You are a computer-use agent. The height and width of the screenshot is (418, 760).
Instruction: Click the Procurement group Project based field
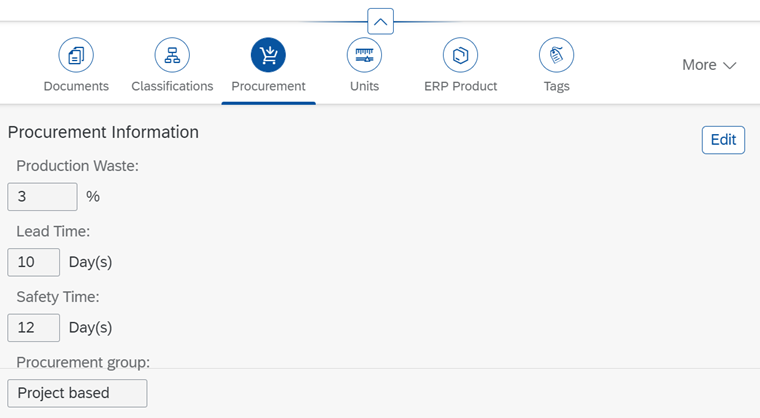[77, 393]
